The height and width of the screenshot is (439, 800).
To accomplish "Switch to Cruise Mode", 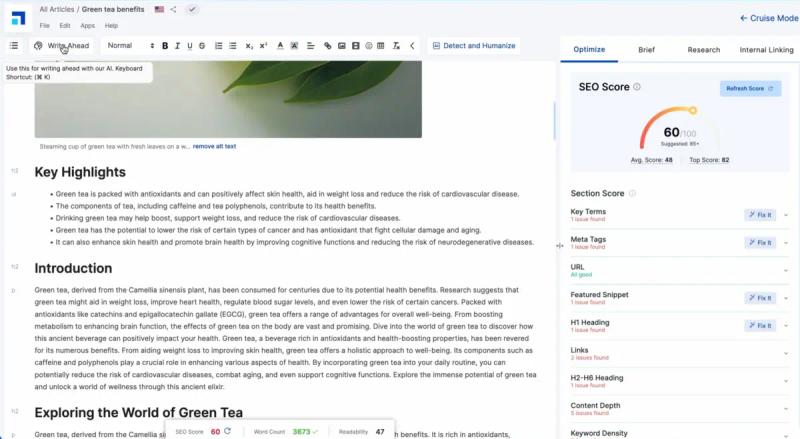I will tap(769, 18).
